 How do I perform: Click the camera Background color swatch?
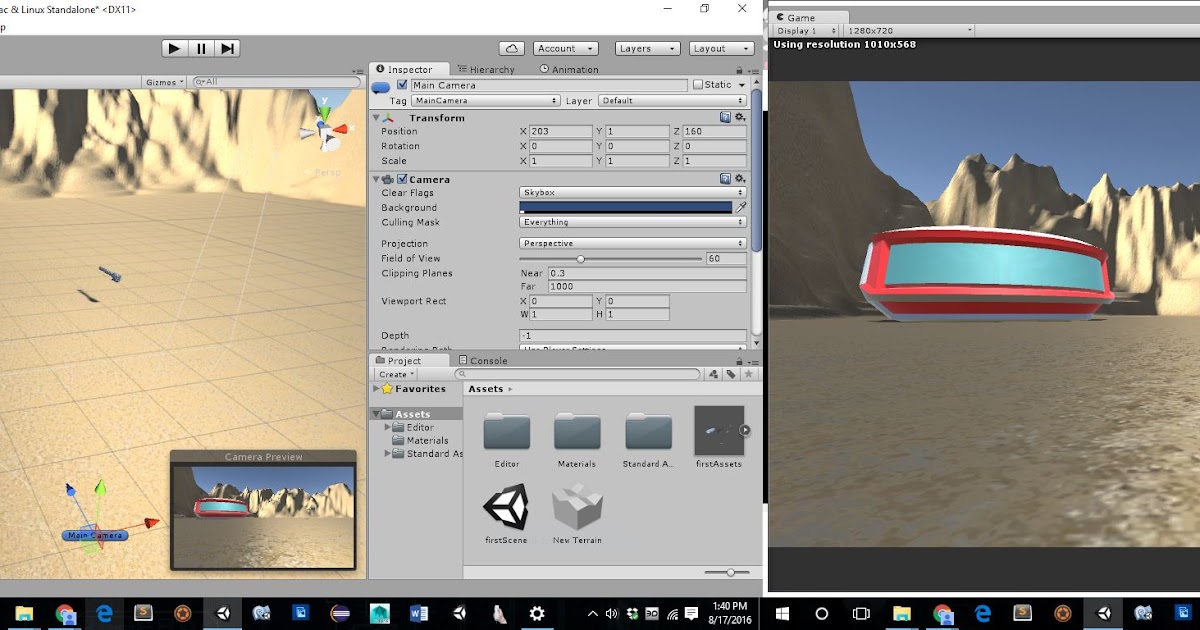pos(629,207)
